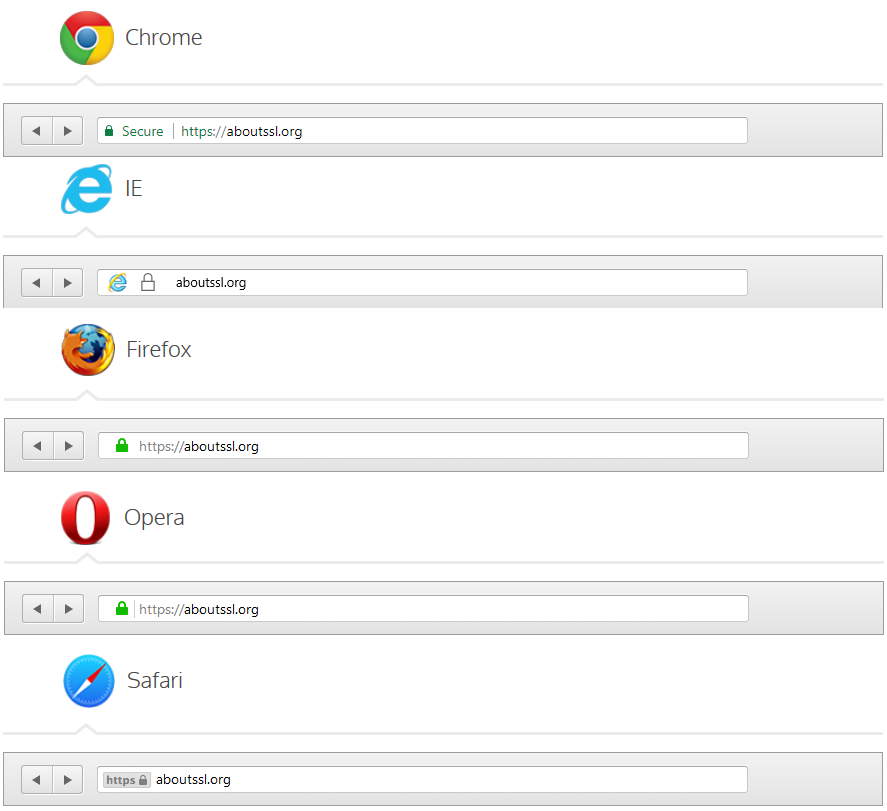Viewport: 887px width, 811px height.
Task: Click the Firefox browser logo
Action: (88, 350)
